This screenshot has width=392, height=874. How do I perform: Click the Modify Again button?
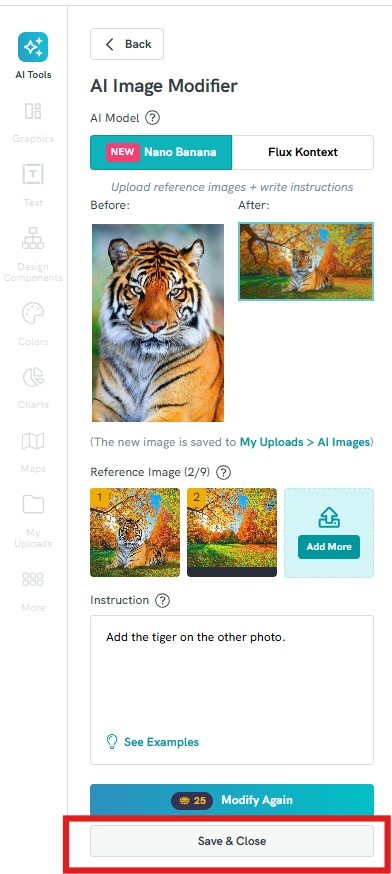point(232,800)
